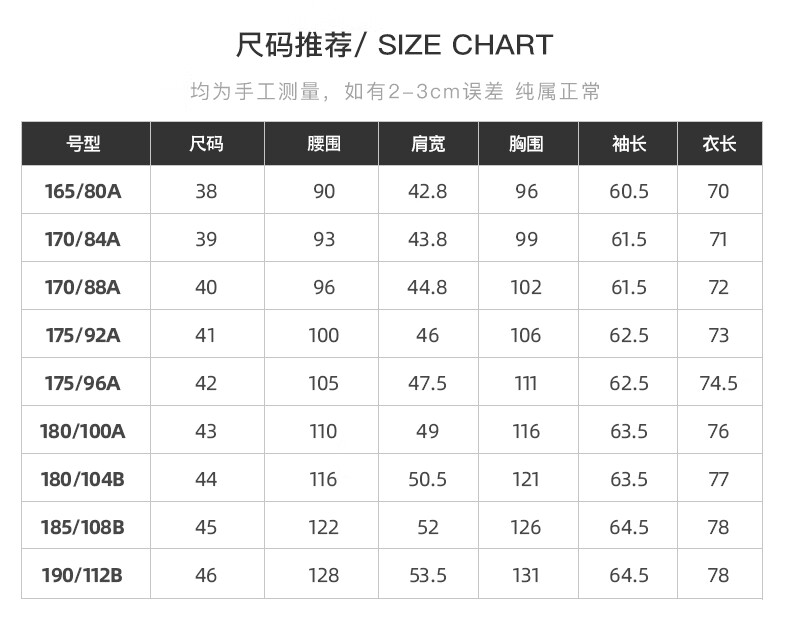Click the 衣长 column header

(719, 144)
